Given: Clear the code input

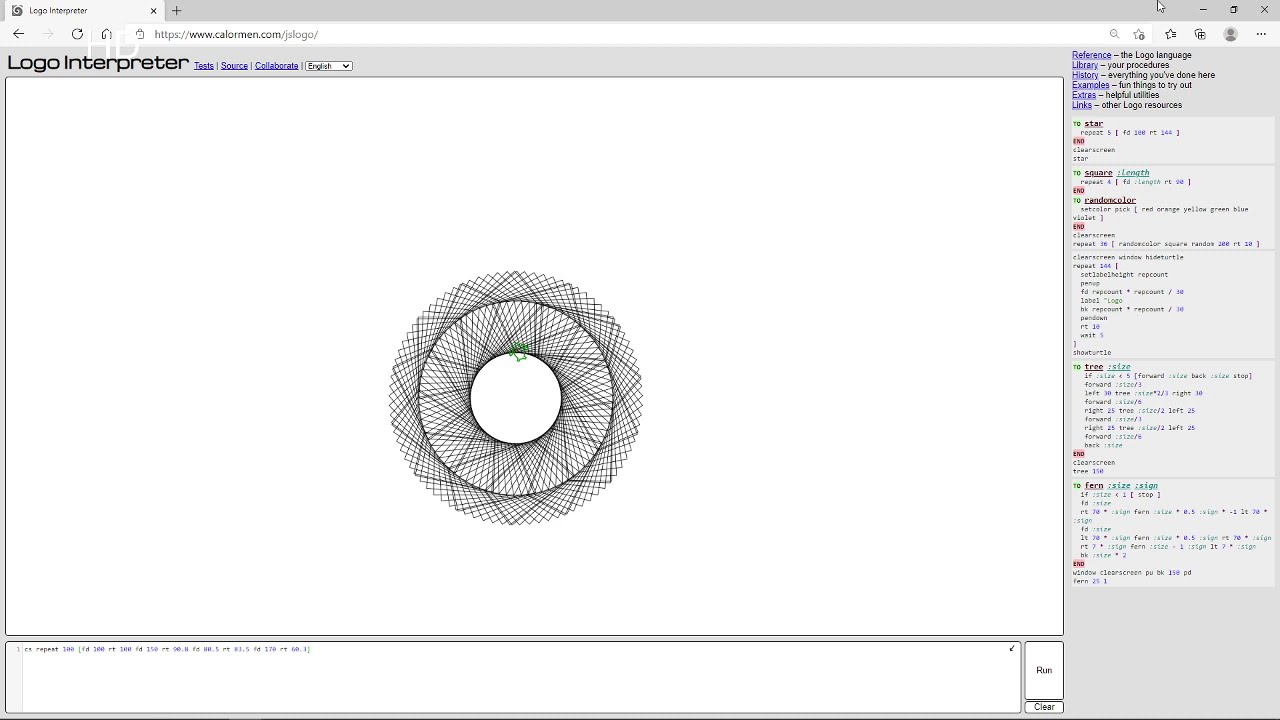Looking at the screenshot, I should pos(1044,707).
